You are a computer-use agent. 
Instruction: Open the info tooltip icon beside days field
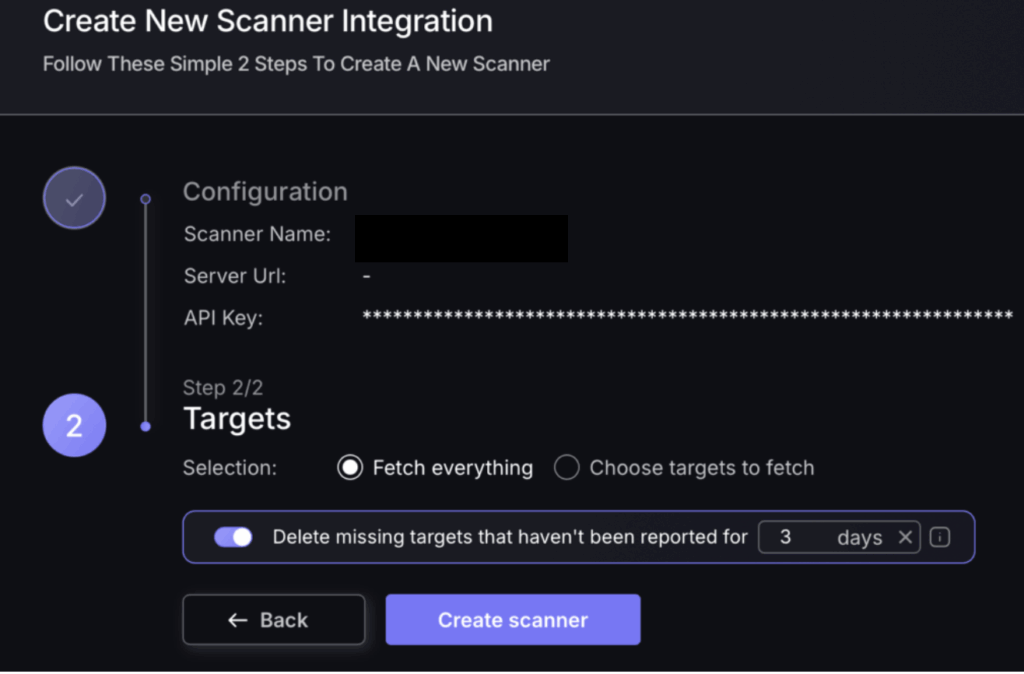pyautogui.click(x=939, y=537)
